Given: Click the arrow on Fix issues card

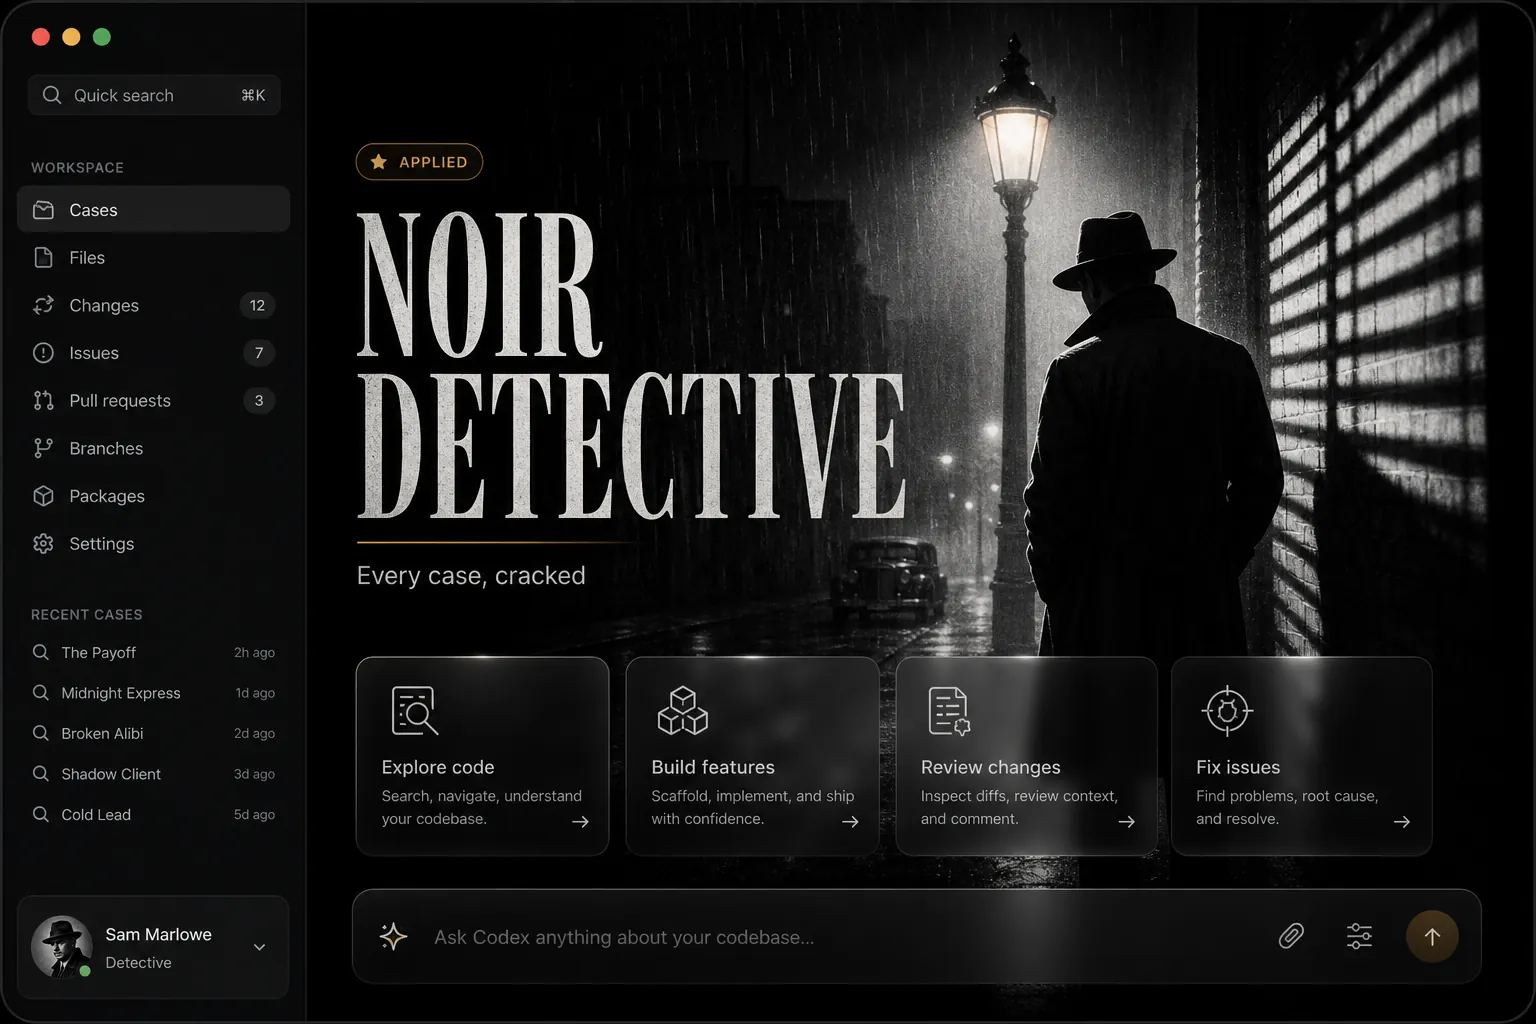Looking at the screenshot, I should (x=1402, y=822).
